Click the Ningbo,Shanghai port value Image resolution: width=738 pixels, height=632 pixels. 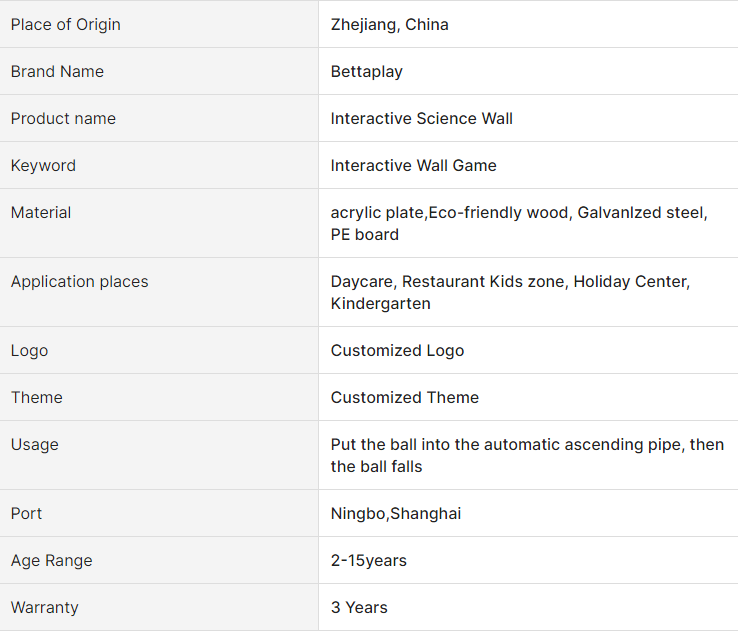click(396, 513)
